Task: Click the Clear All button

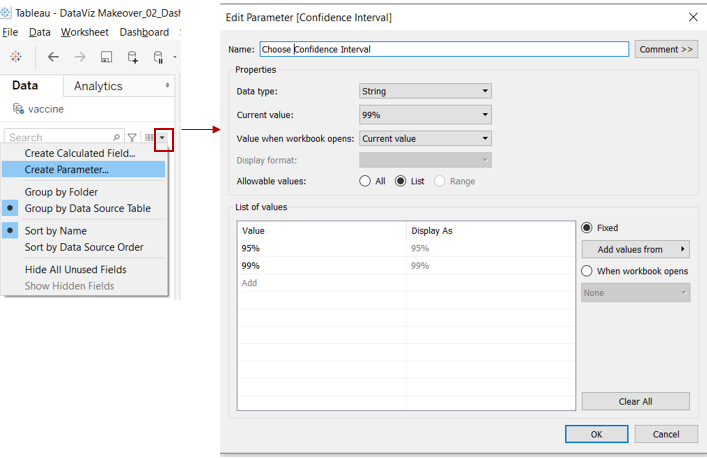Action: click(x=635, y=401)
